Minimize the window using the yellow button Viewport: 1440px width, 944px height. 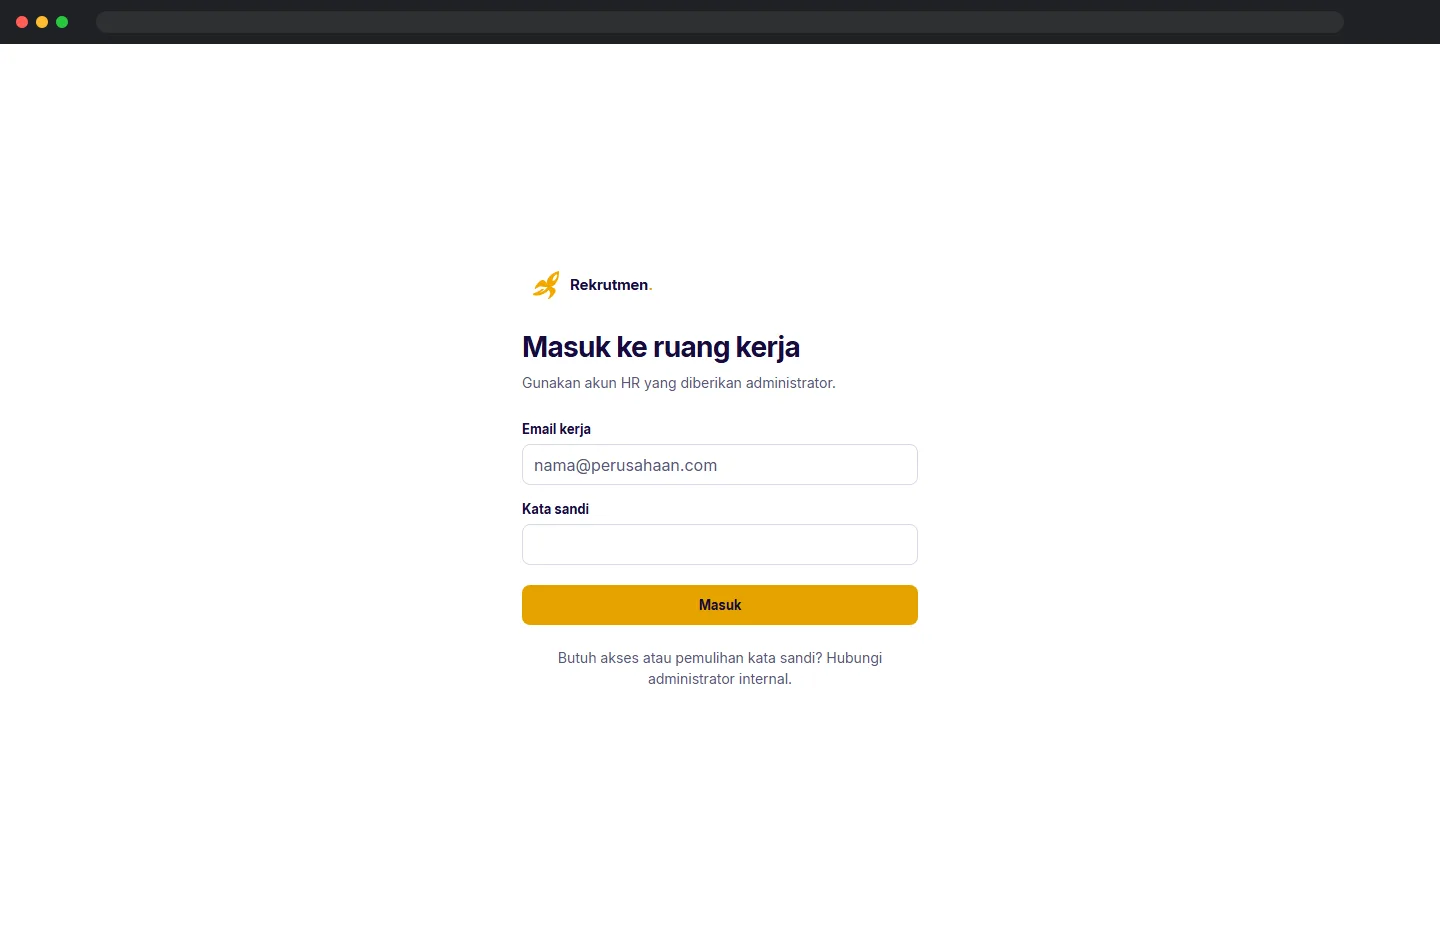(42, 22)
